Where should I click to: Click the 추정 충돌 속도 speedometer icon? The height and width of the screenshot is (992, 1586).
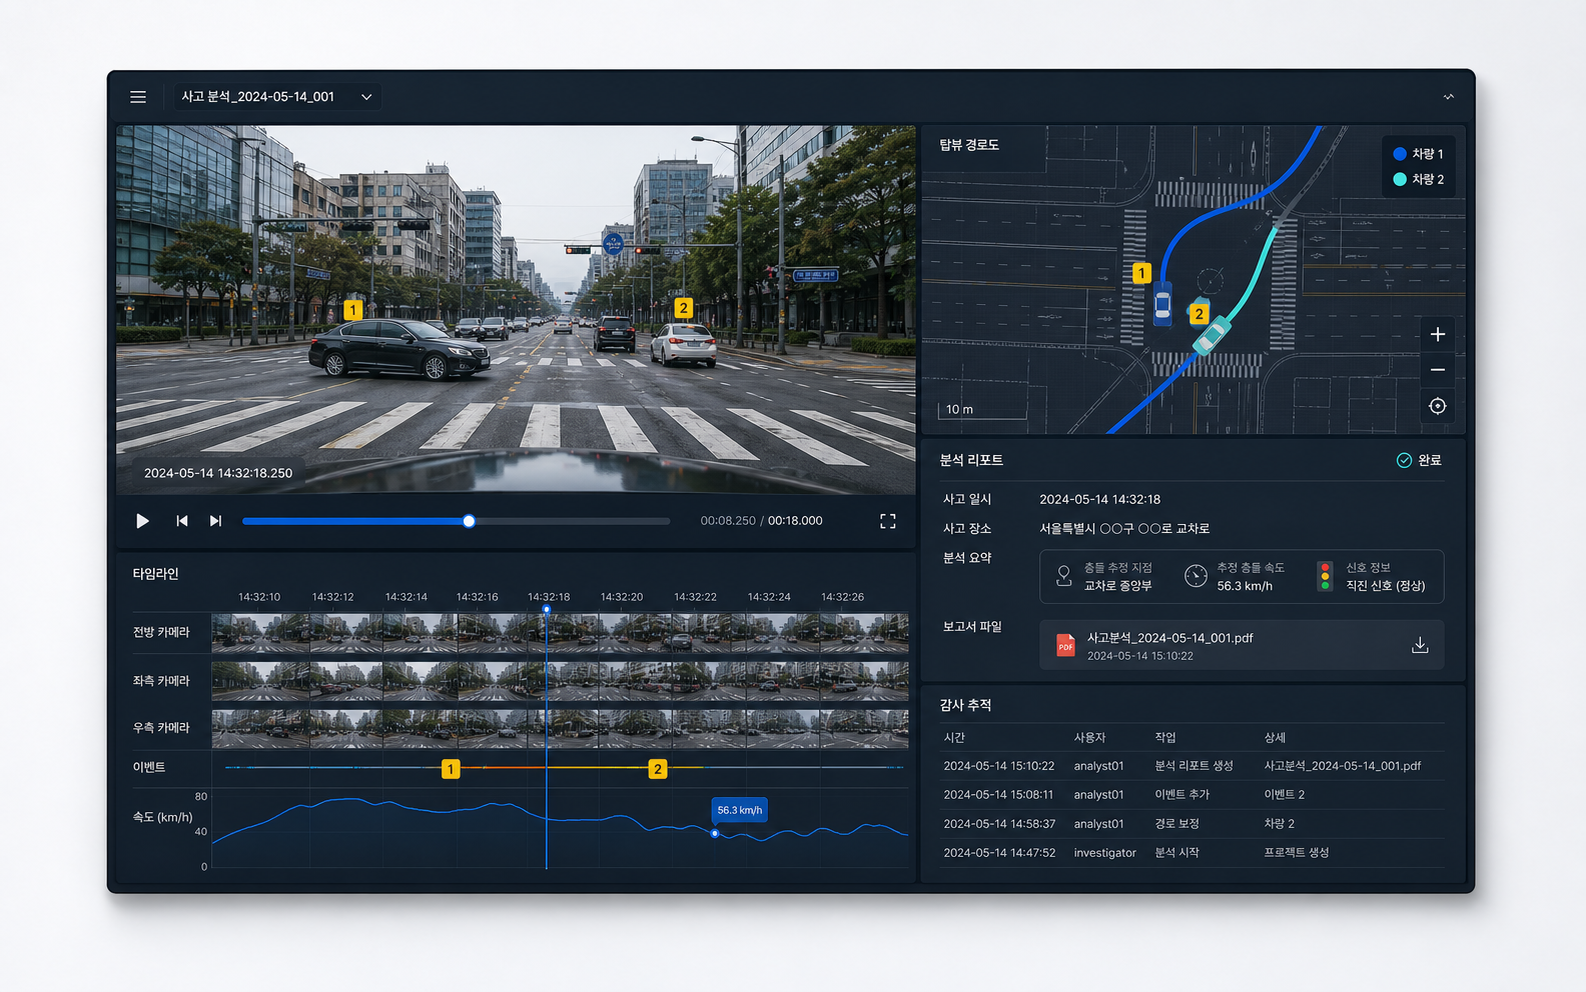tap(1196, 576)
